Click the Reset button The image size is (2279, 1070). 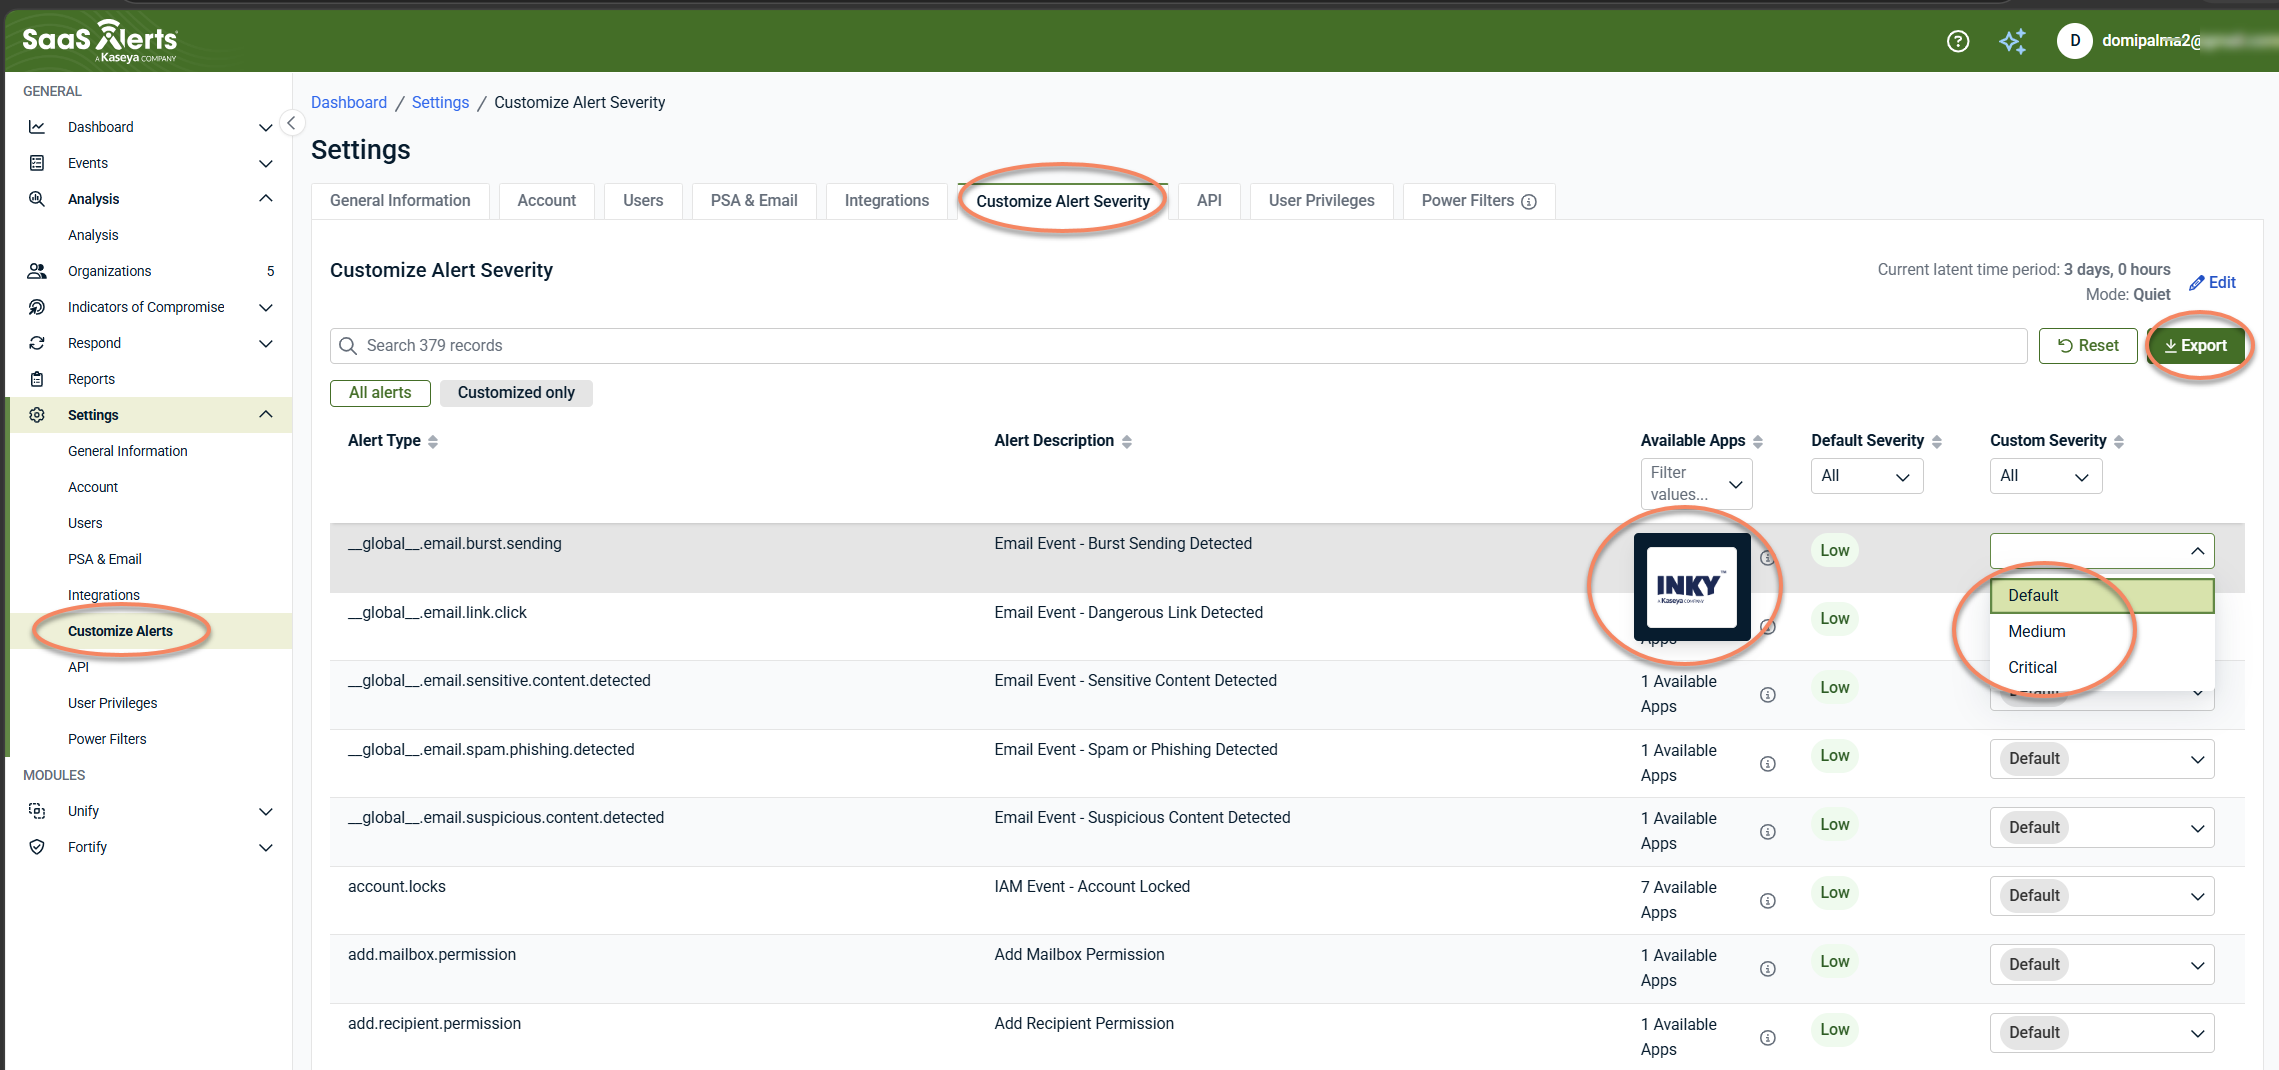tap(2088, 346)
